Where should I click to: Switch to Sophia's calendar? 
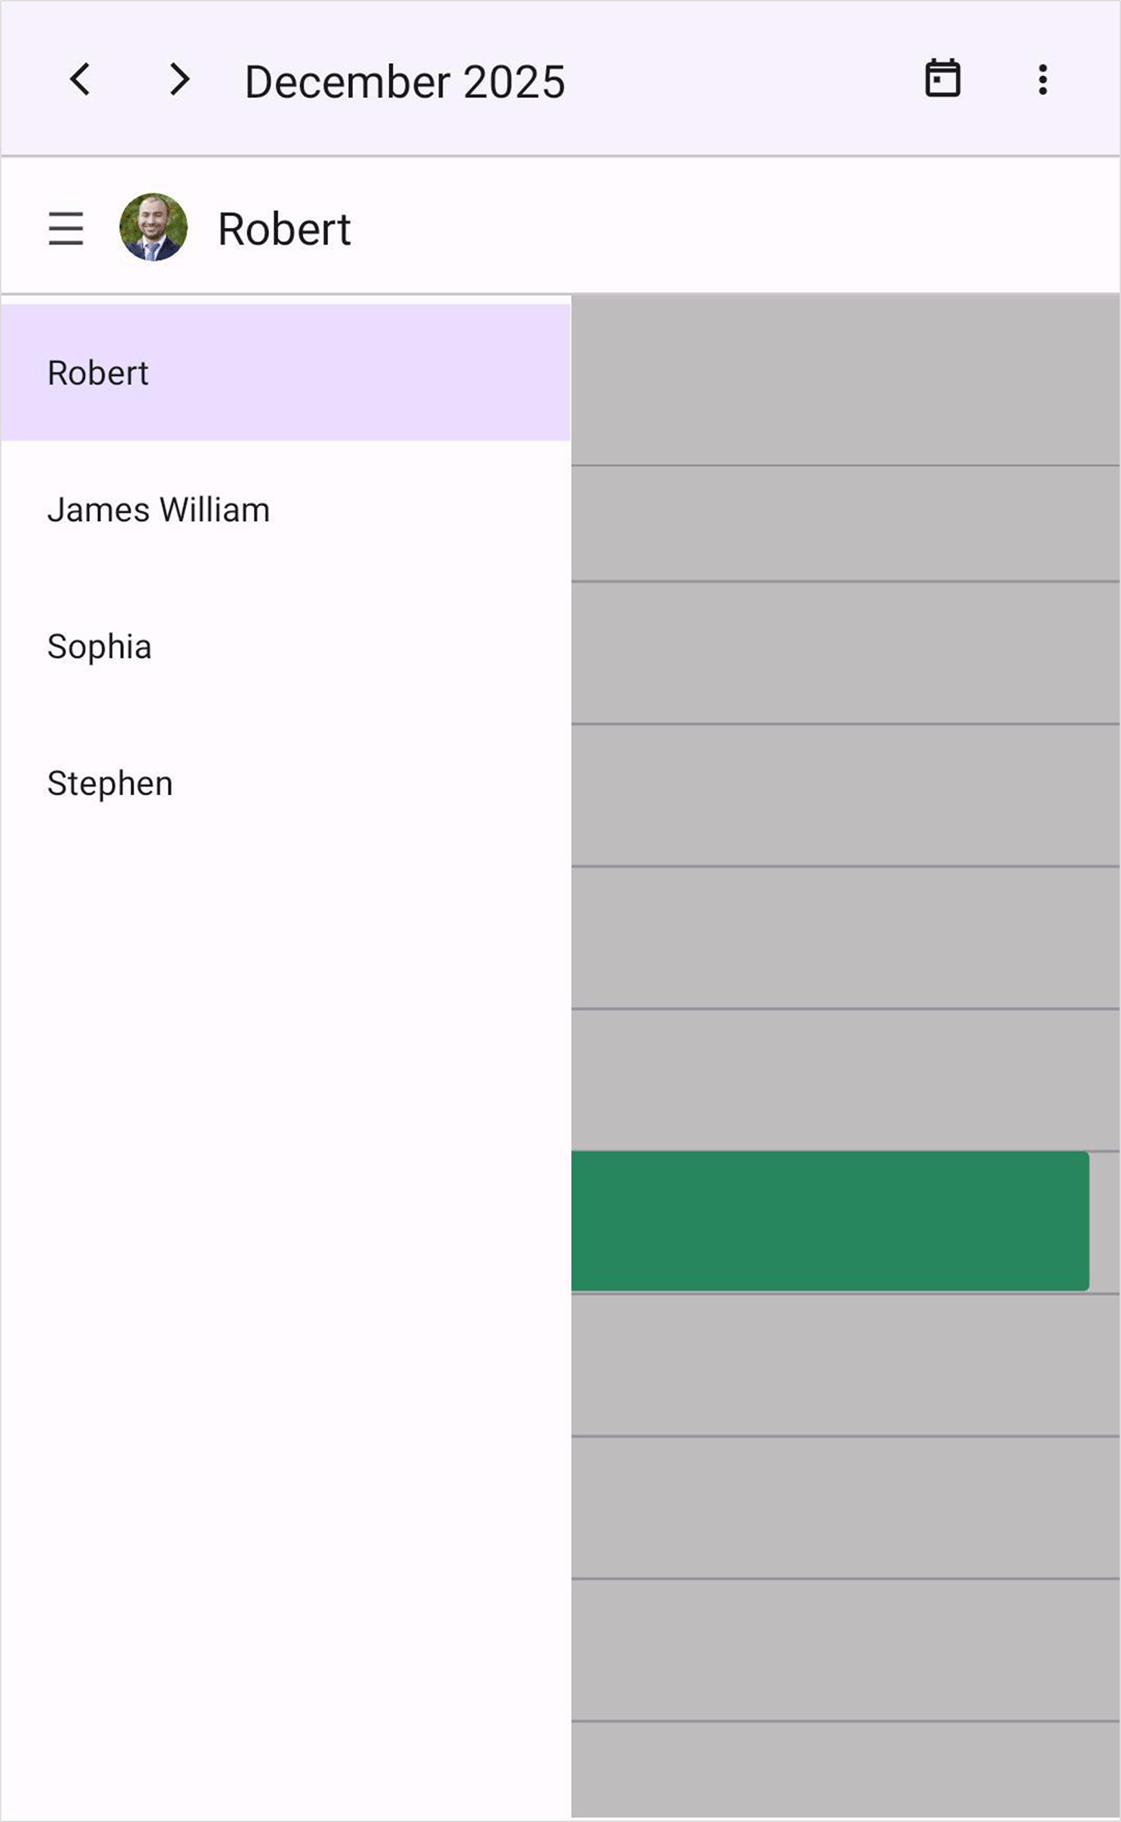point(99,647)
